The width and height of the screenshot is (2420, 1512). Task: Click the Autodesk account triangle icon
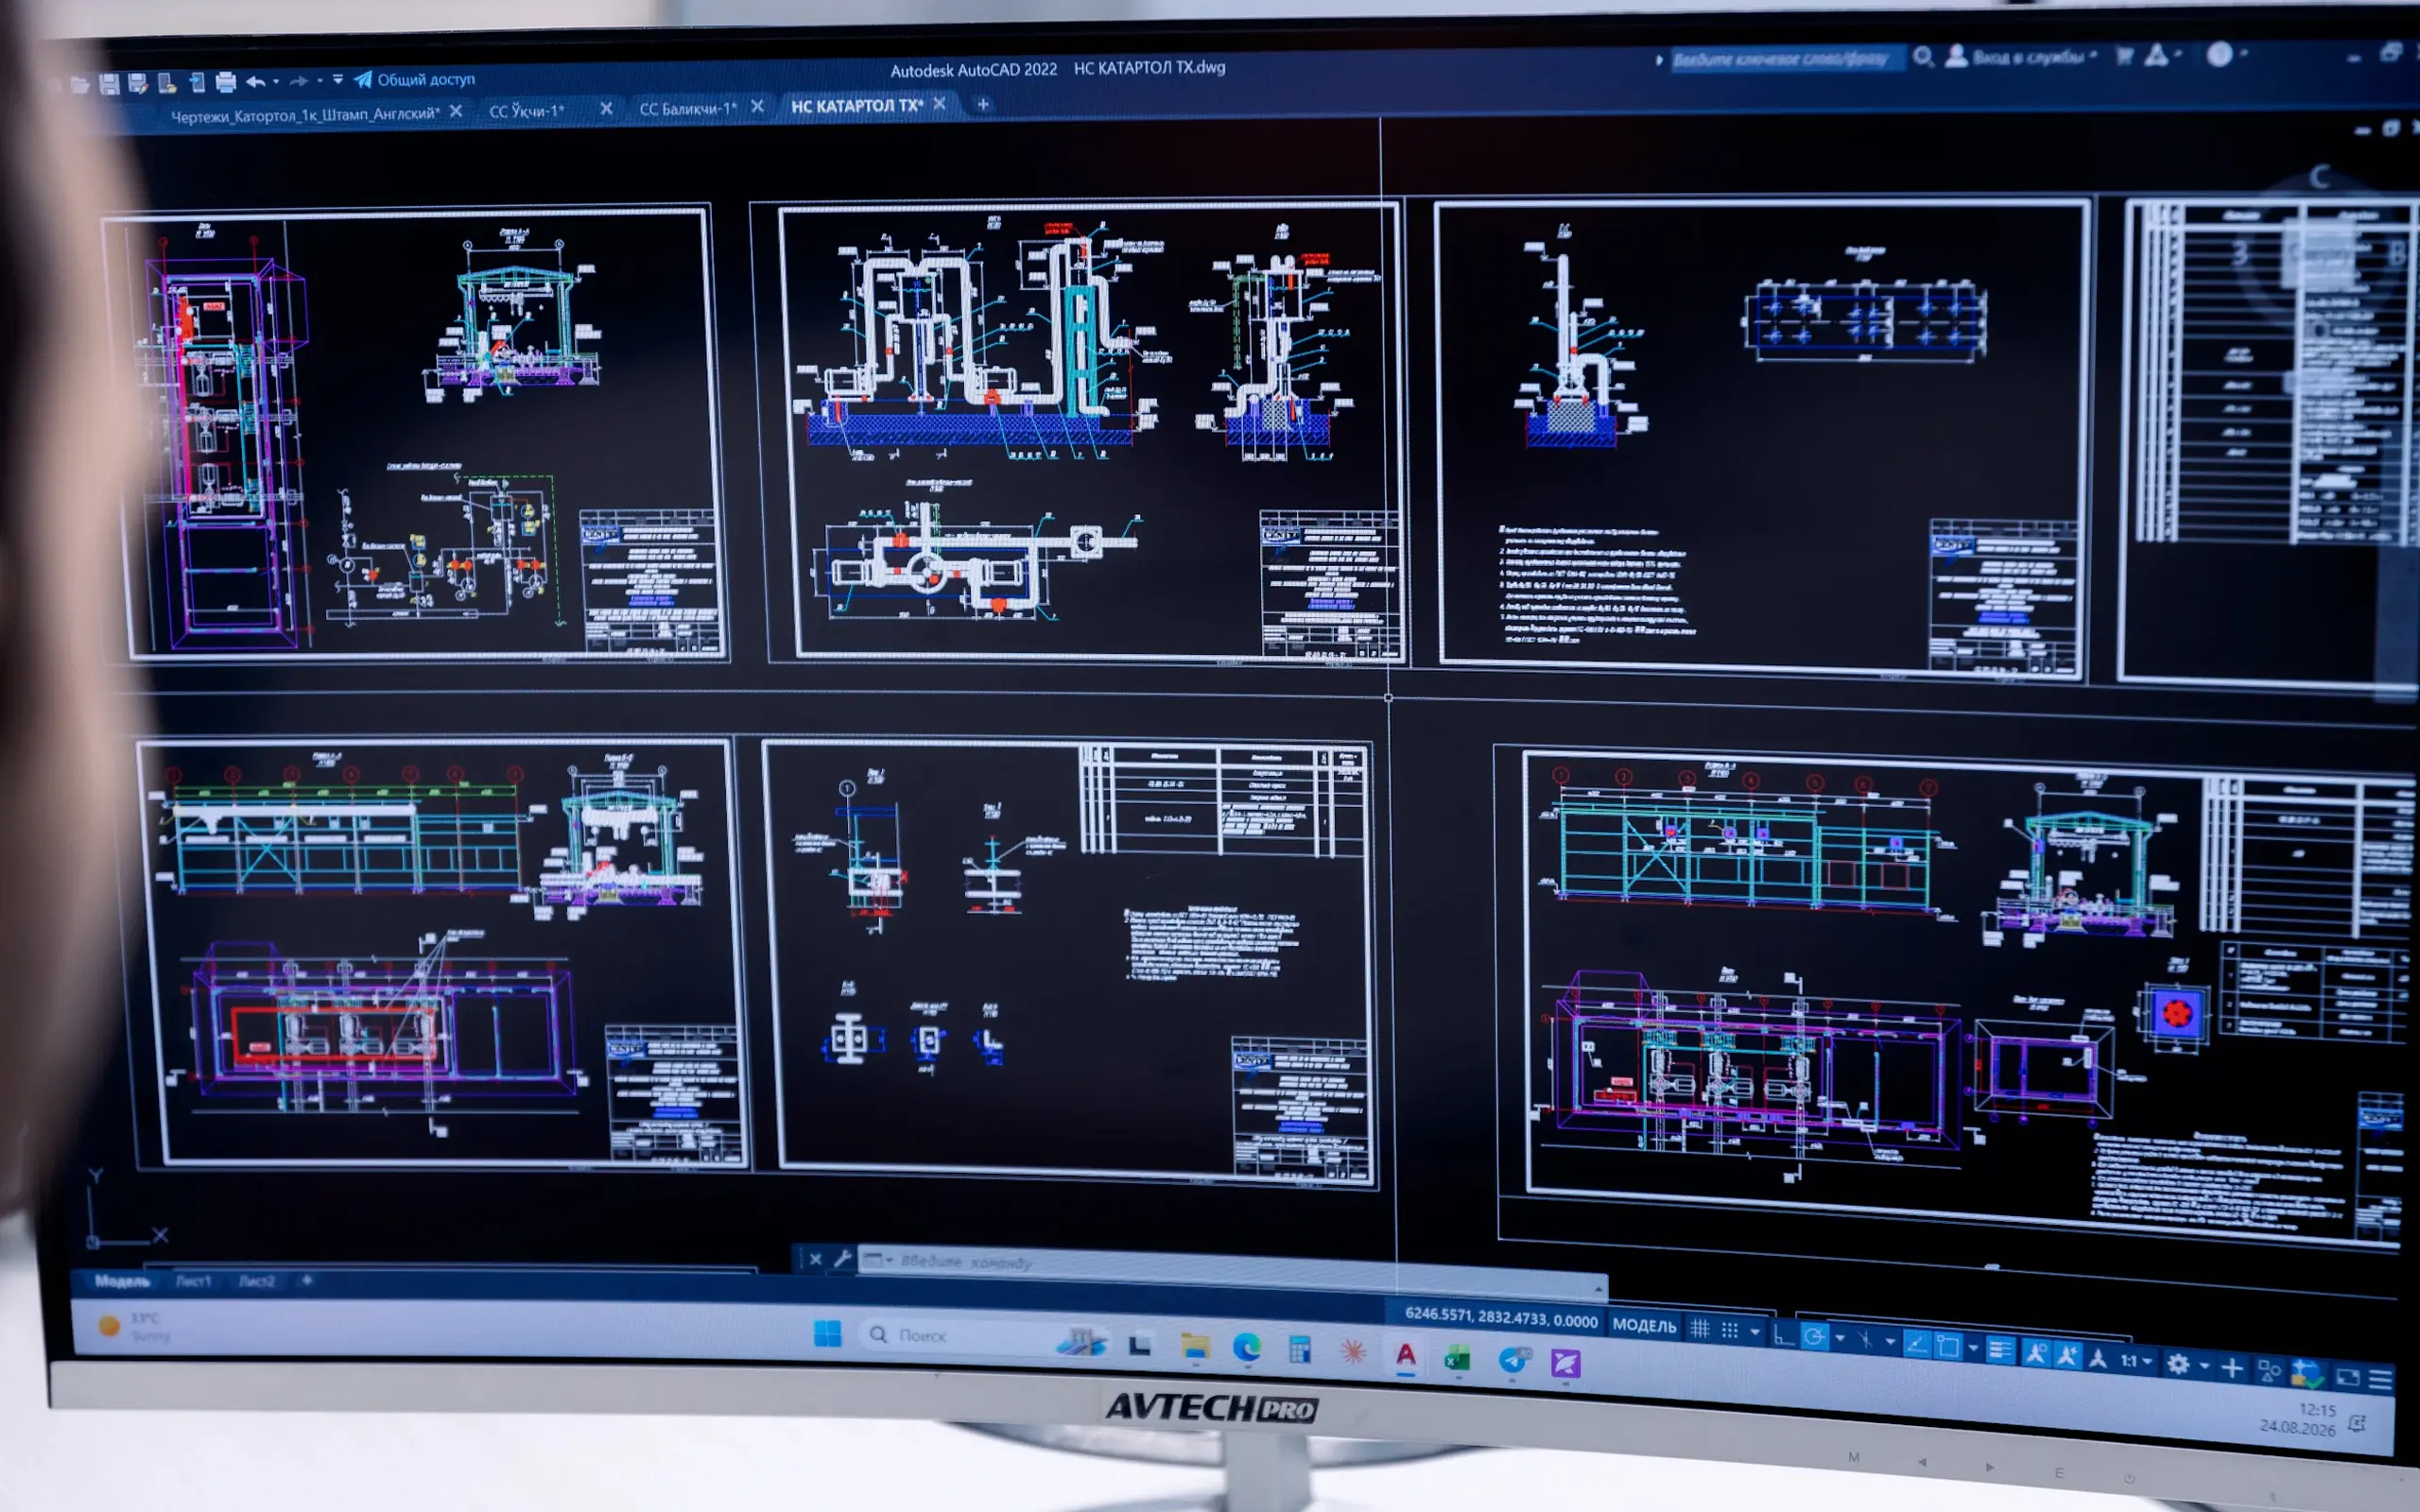tap(2157, 55)
